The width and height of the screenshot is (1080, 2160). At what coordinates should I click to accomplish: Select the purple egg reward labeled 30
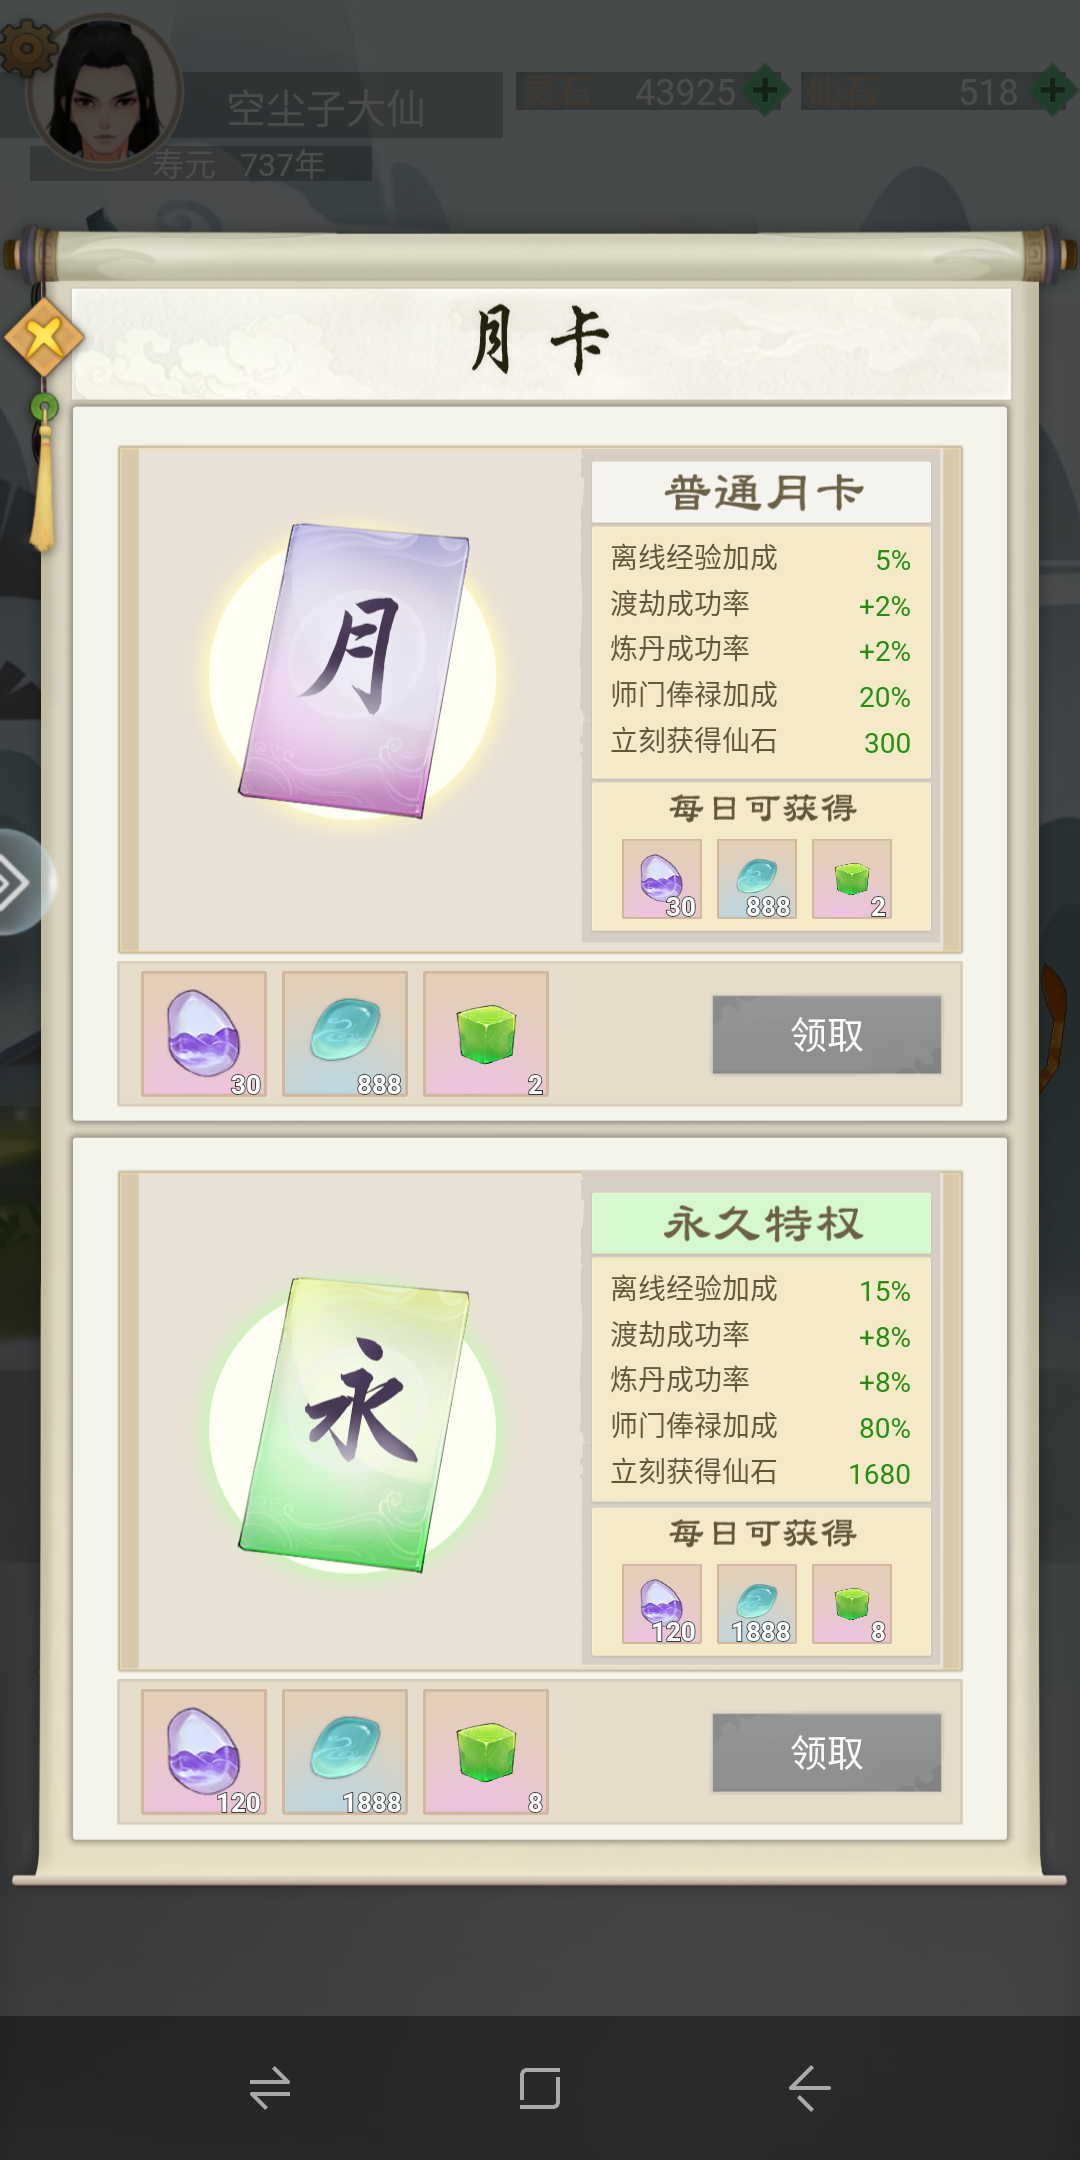pos(204,1034)
